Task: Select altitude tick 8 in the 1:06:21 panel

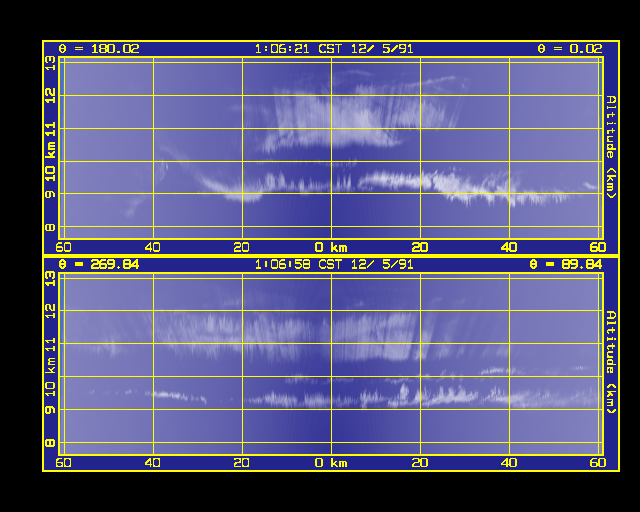Action: [50, 227]
